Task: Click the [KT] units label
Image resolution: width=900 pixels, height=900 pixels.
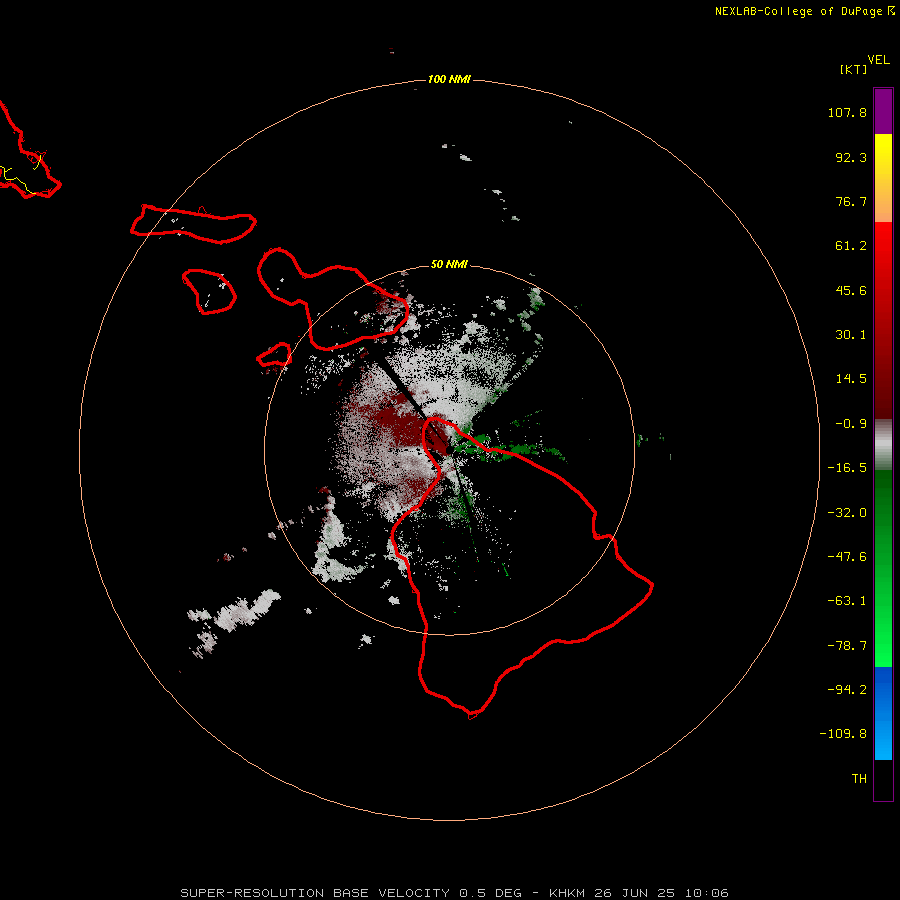Action: coord(854,69)
